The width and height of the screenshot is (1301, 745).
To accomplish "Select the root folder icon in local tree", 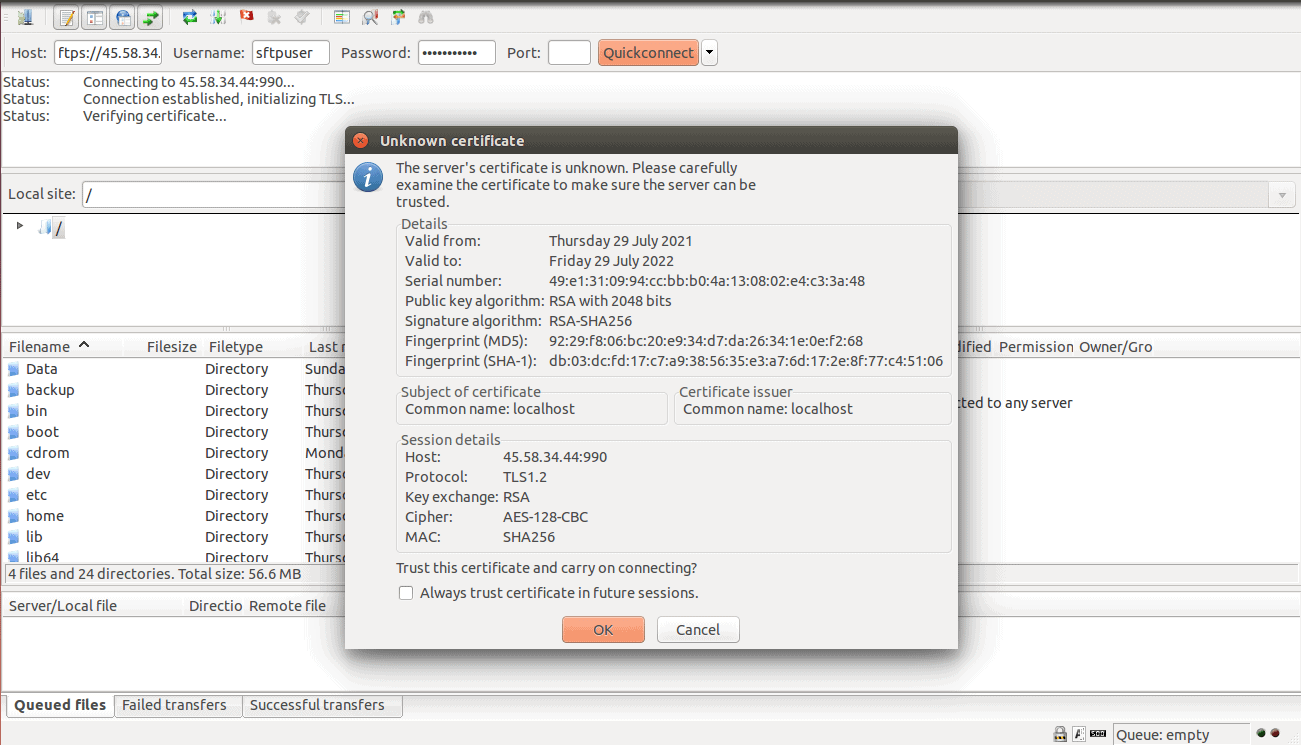I will 44,228.
